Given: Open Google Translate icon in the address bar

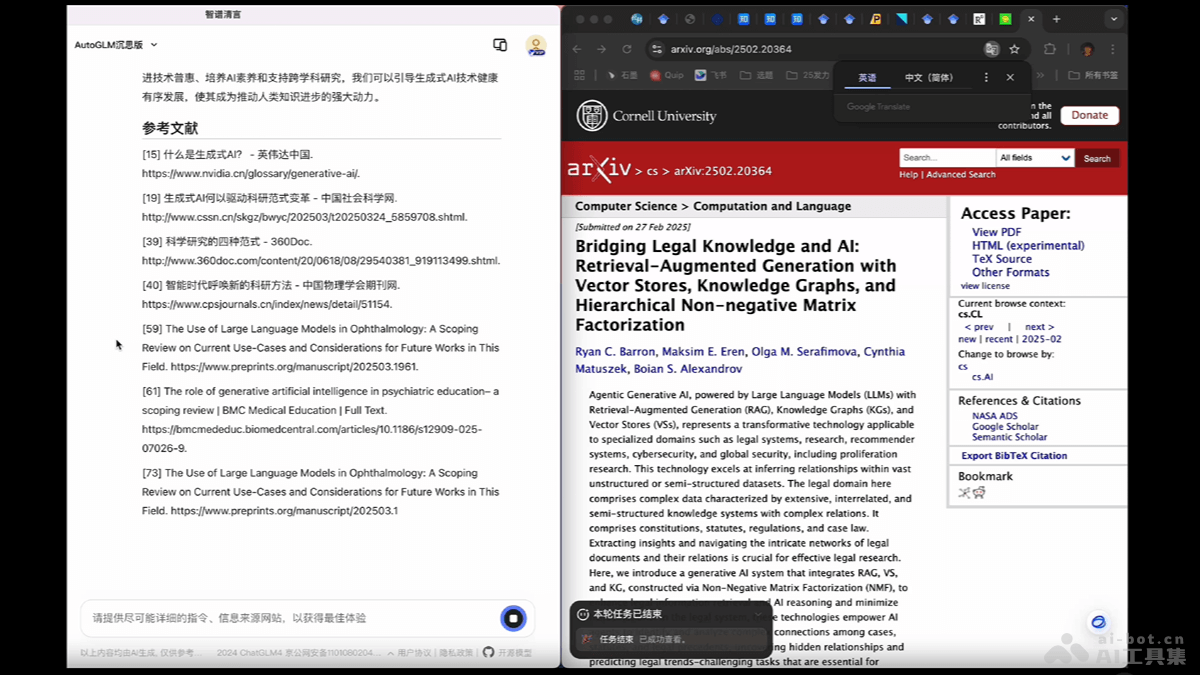Looking at the screenshot, I should point(990,47).
